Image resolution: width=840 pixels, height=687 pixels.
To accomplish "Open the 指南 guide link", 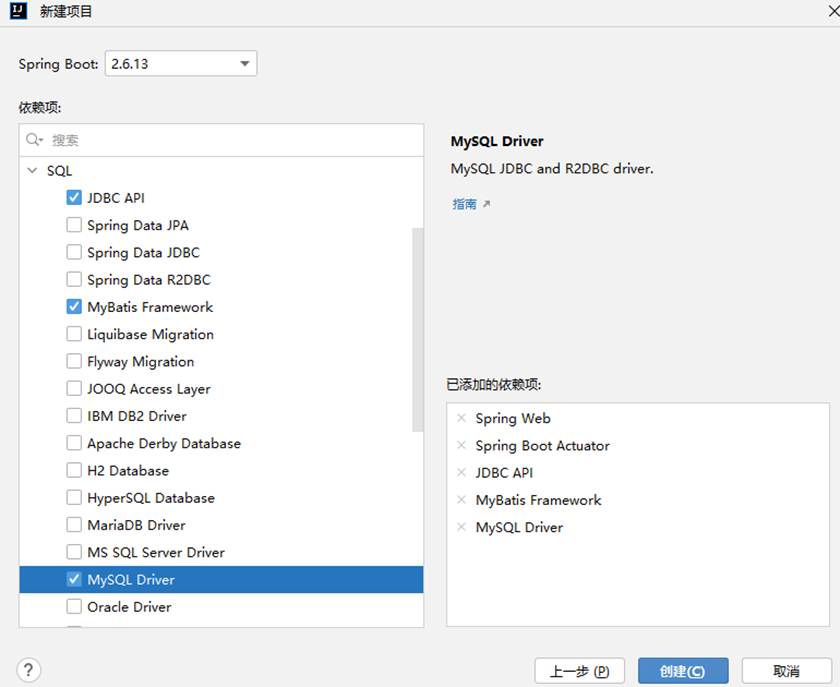I will [x=464, y=204].
